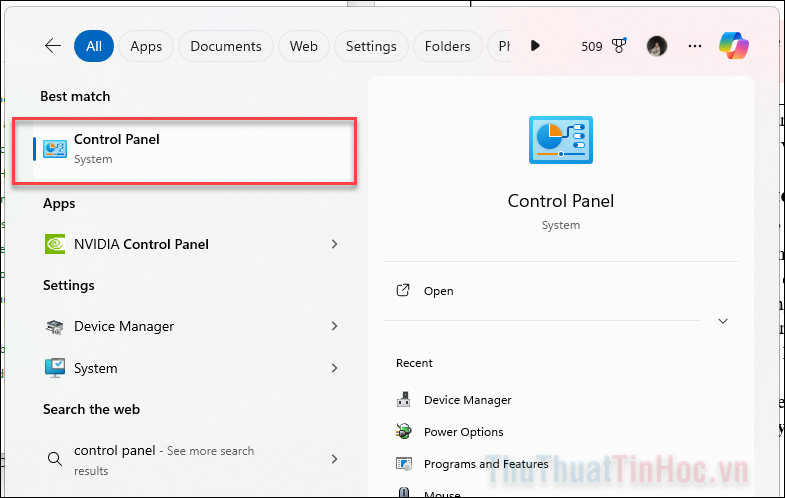Go back with the left arrow
785x498 pixels.
(x=53, y=46)
